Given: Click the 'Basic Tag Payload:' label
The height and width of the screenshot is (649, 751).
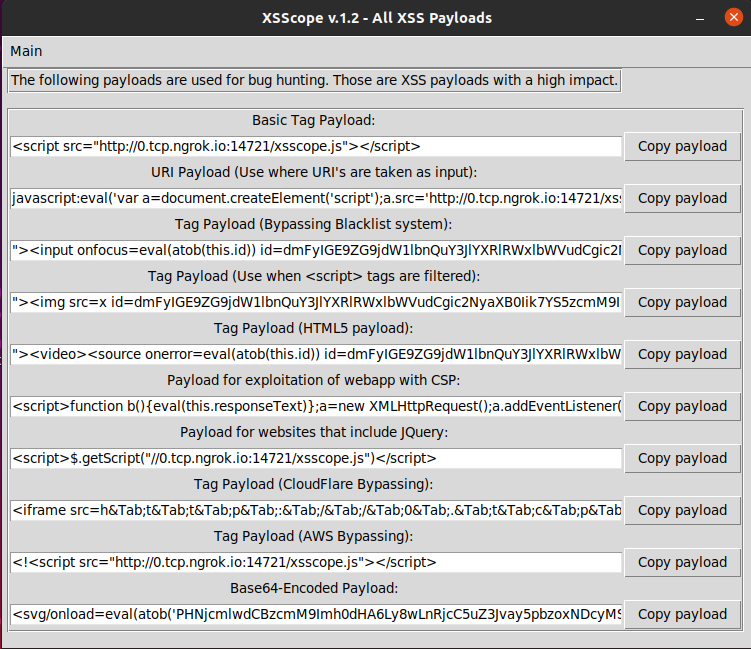Looking at the screenshot, I should click(314, 120).
